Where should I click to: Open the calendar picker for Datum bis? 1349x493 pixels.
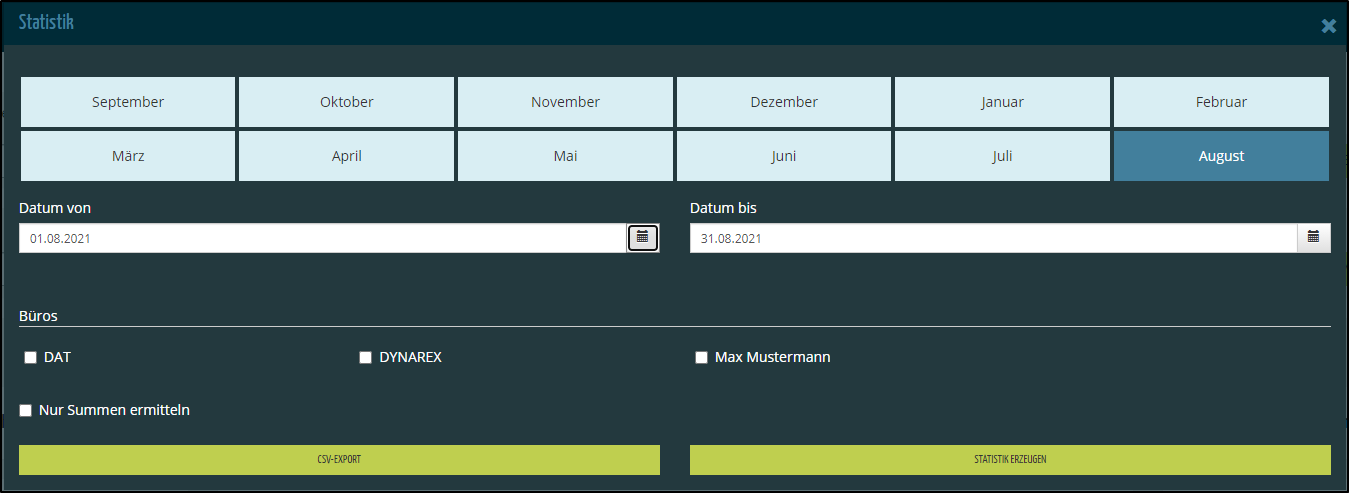point(1313,238)
